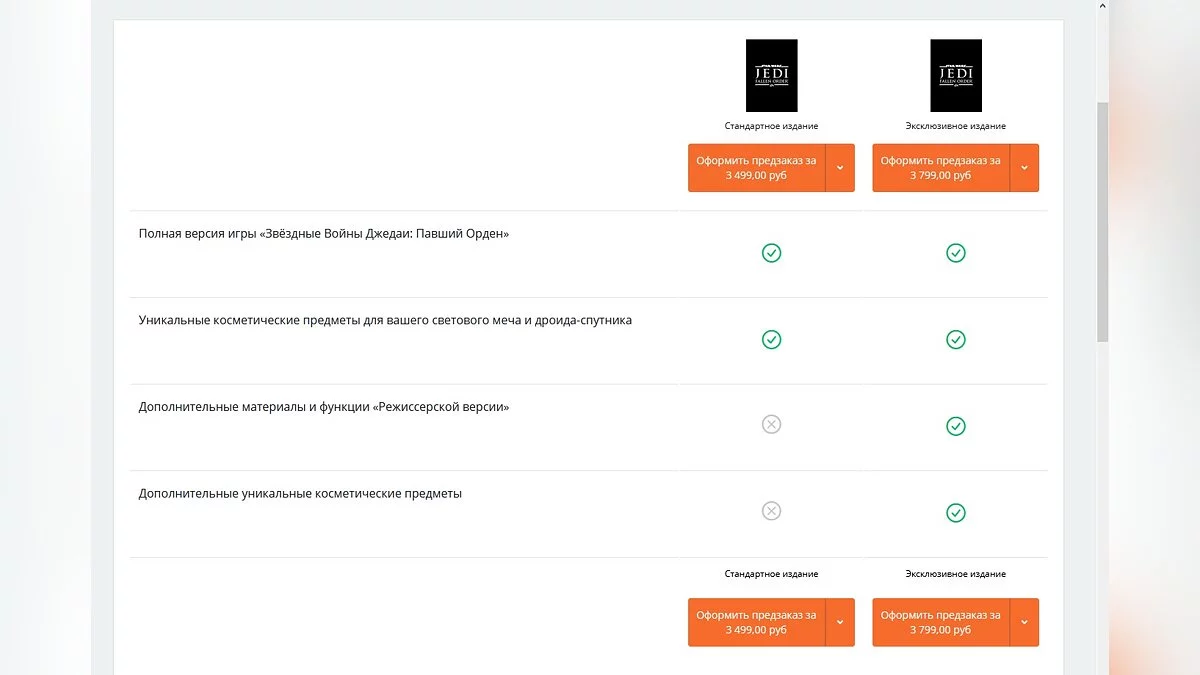The image size is (1200, 675).
Task: Click the page vertical scrollbar thumb
Action: 1102,220
